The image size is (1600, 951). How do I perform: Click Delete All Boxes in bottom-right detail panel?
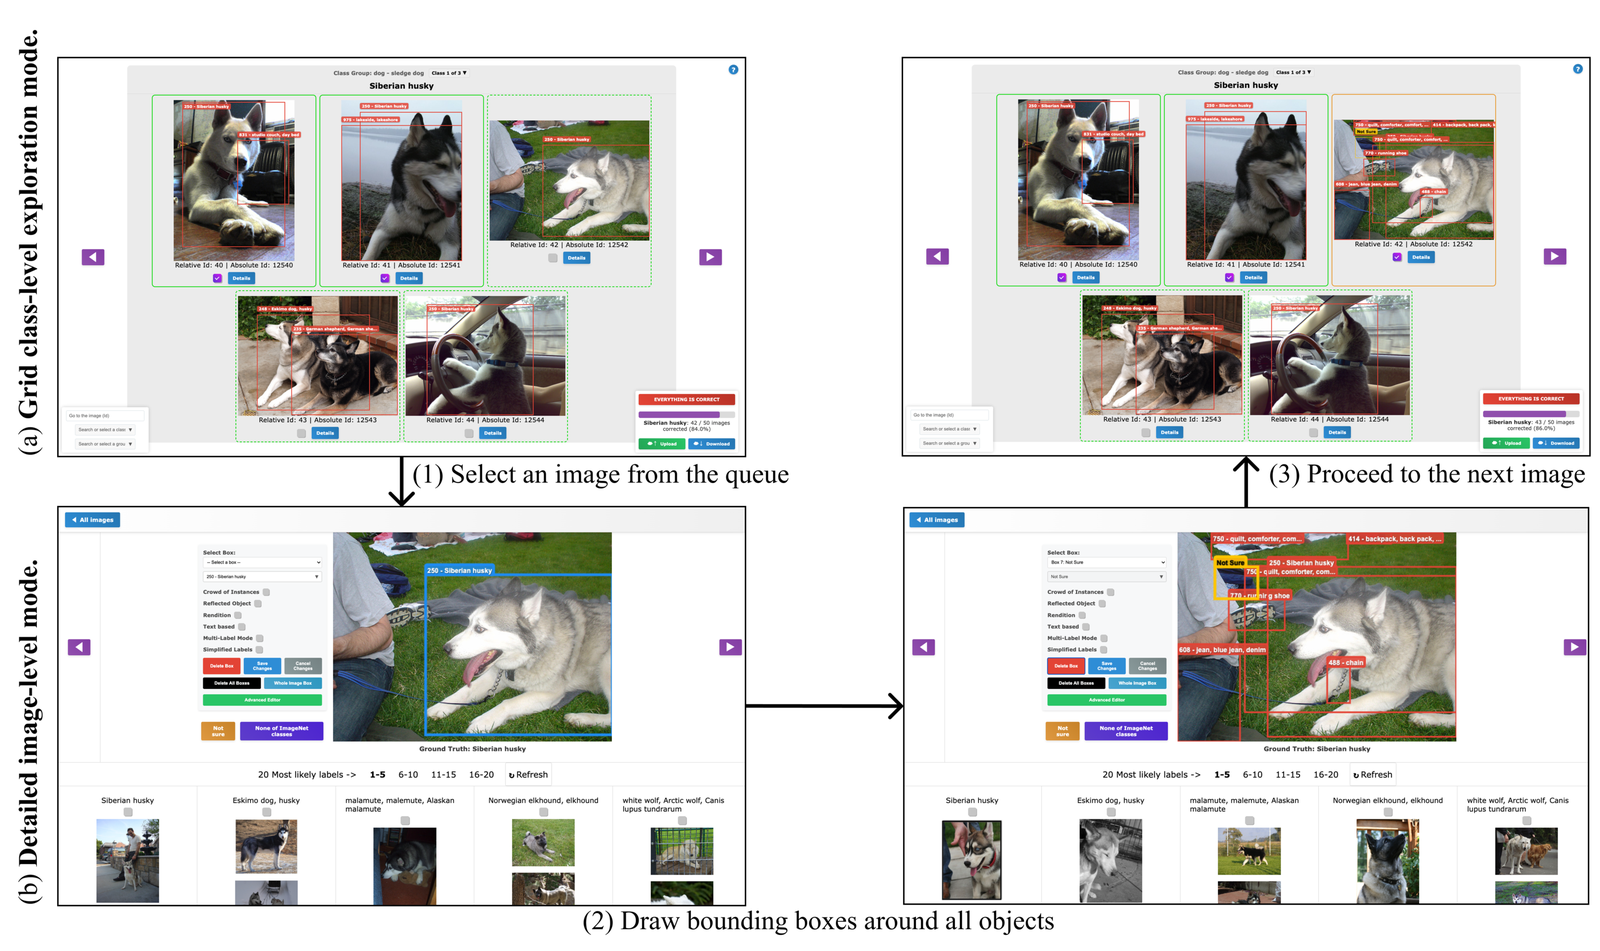[1076, 683]
